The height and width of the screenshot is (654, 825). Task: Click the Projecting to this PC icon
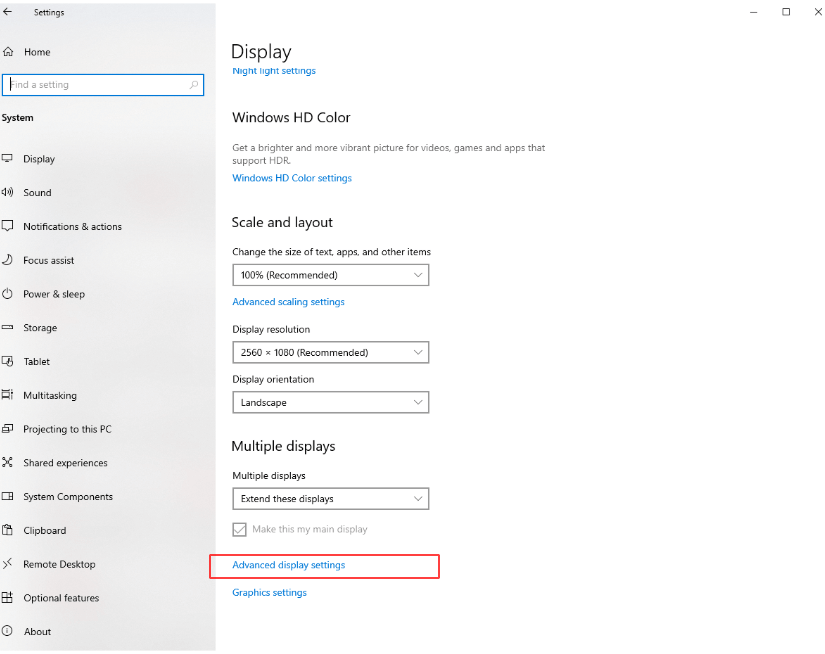click(x=7, y=429)
